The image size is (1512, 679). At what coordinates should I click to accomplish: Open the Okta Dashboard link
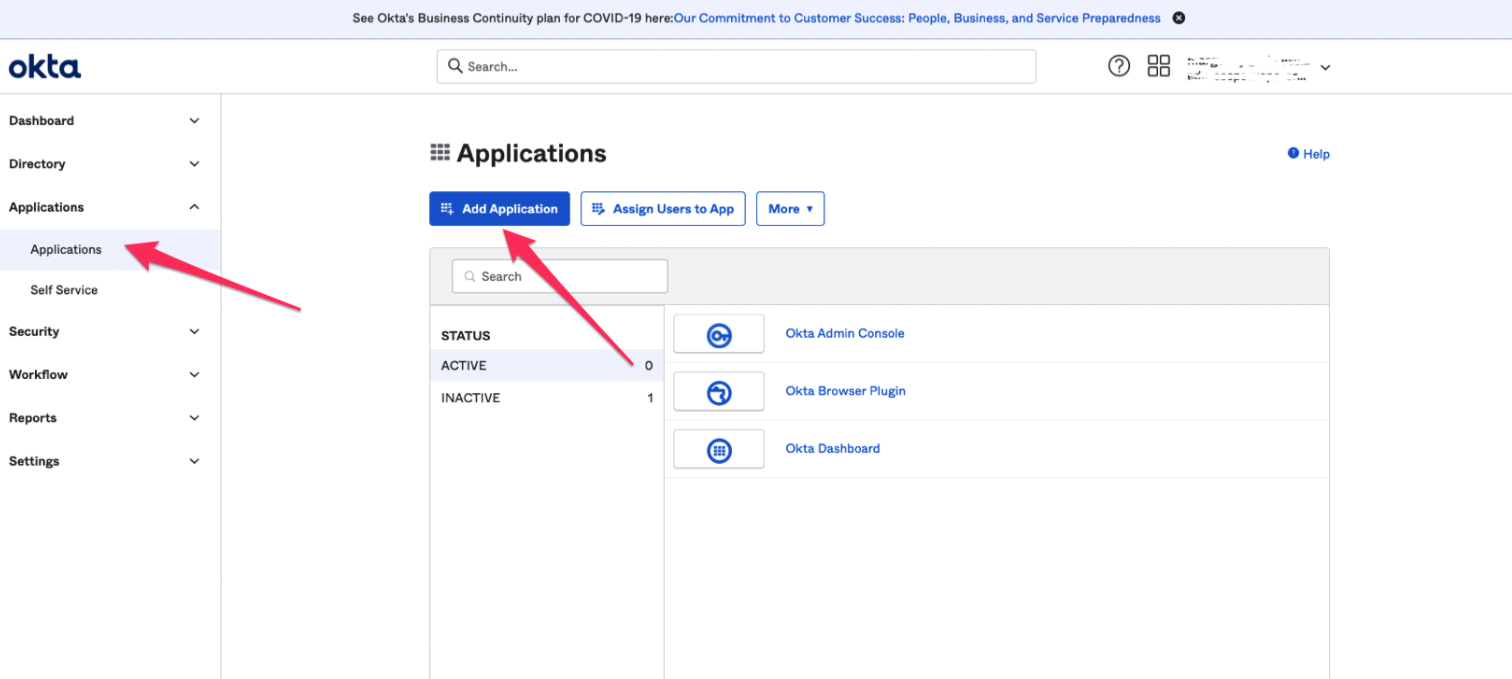[x=833, y=449]
